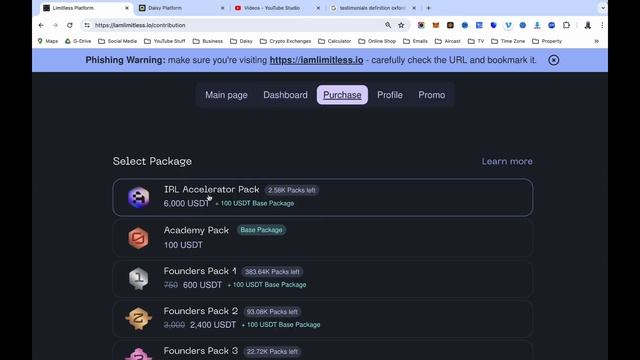Image resolution: width=640 pixels, height=360 pixels.
Task: Click the 22.72K Packs left badge
Action: pos(272,352)
